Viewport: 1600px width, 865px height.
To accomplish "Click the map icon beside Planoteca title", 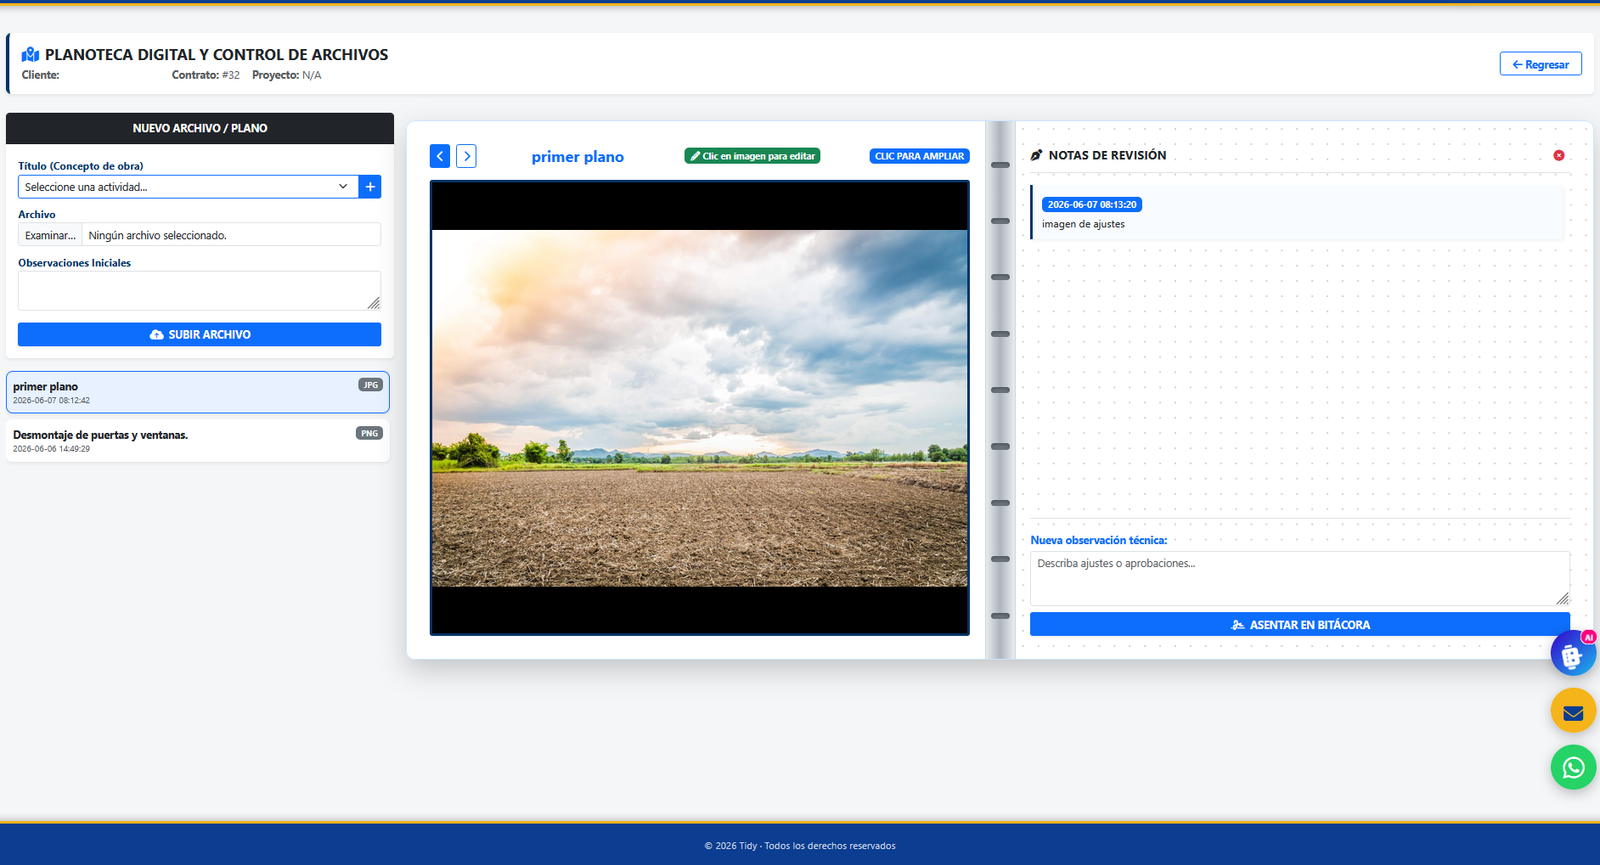I will click(x=31, y=55).
